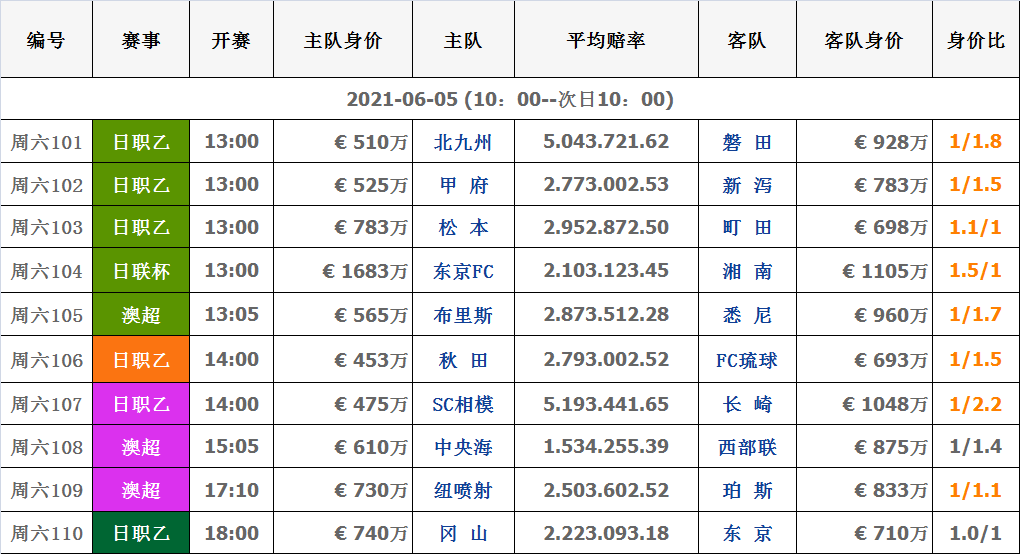Screen dimensions: 1020x554
Task: Click the orange 日职乙 cell in row 周六106
Action: point(141,360)
